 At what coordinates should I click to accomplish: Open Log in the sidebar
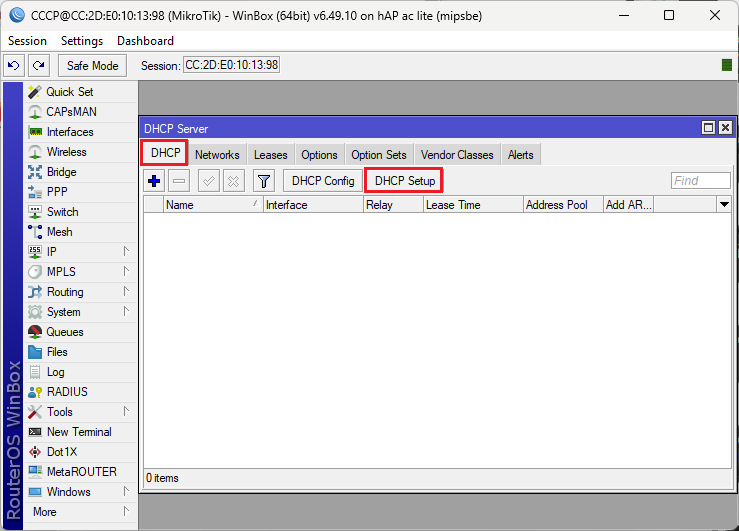(81, 372)
